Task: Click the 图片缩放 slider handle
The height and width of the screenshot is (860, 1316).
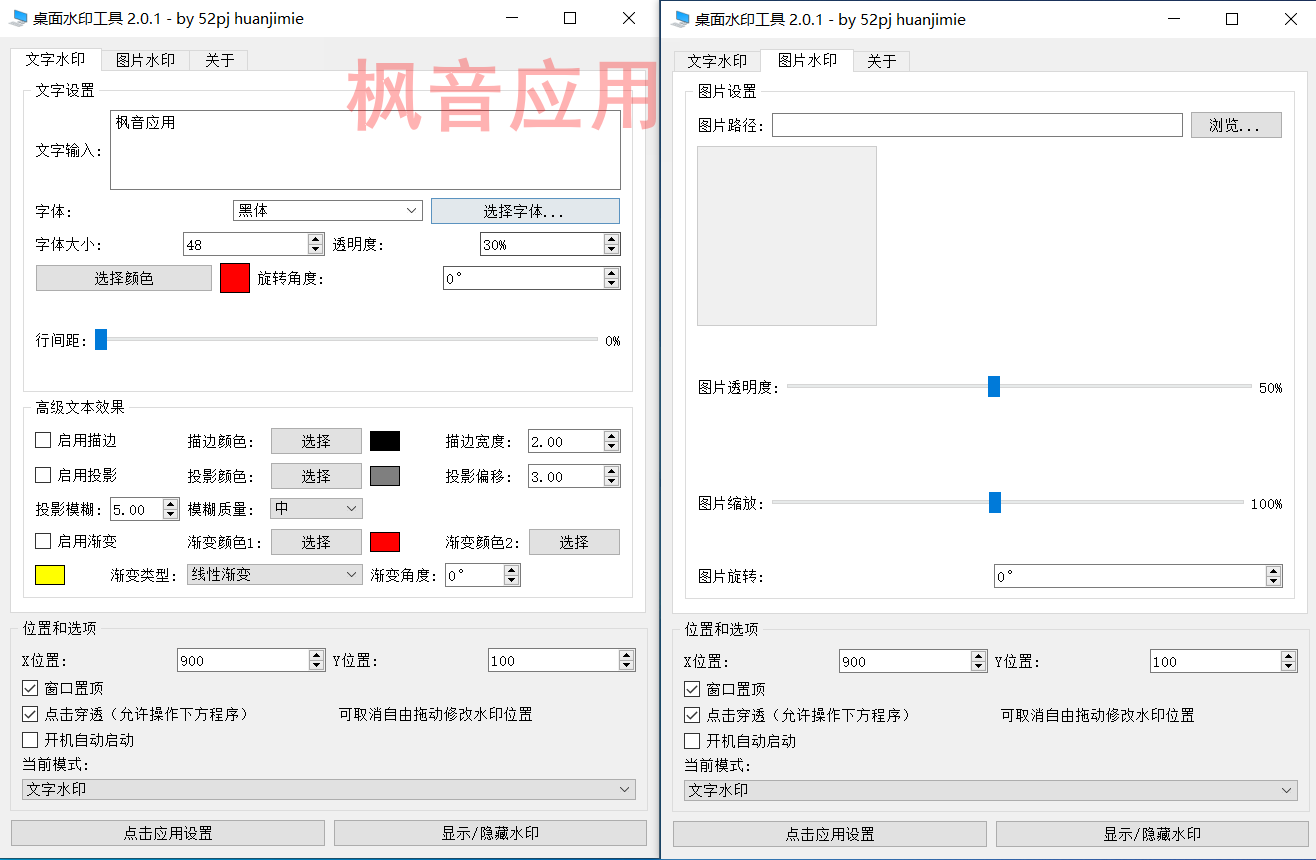Action: click(995, 502)
